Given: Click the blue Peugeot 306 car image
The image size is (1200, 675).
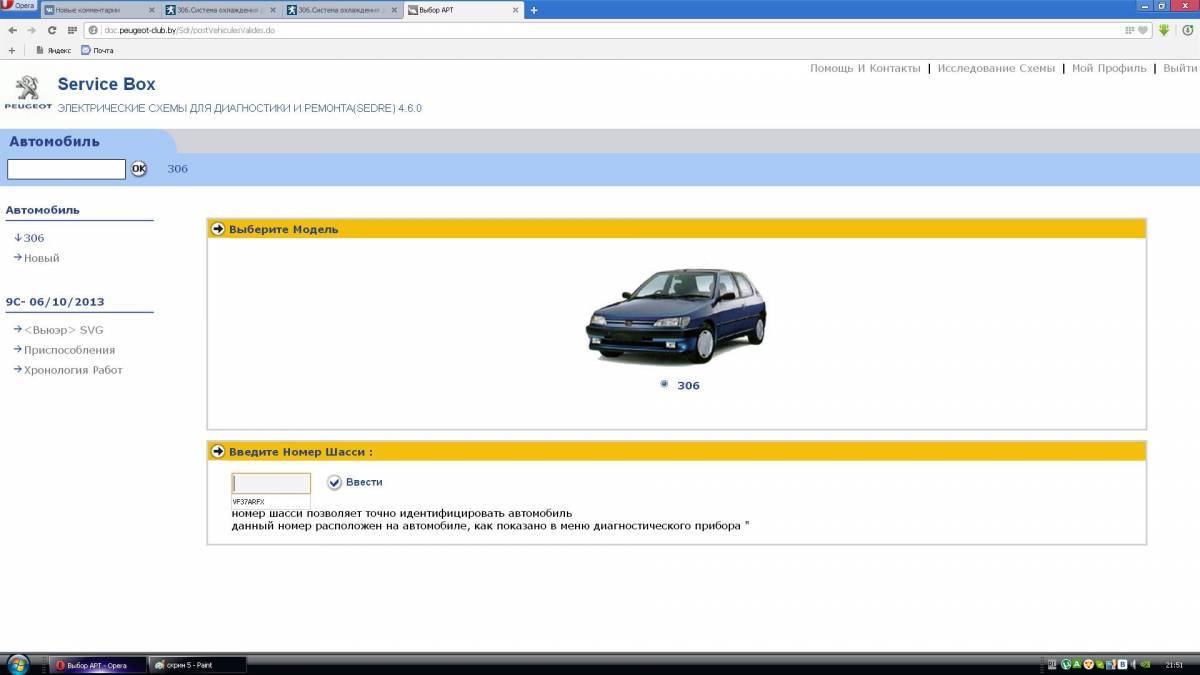Looking at the screenshot, I should coord(675,315).
